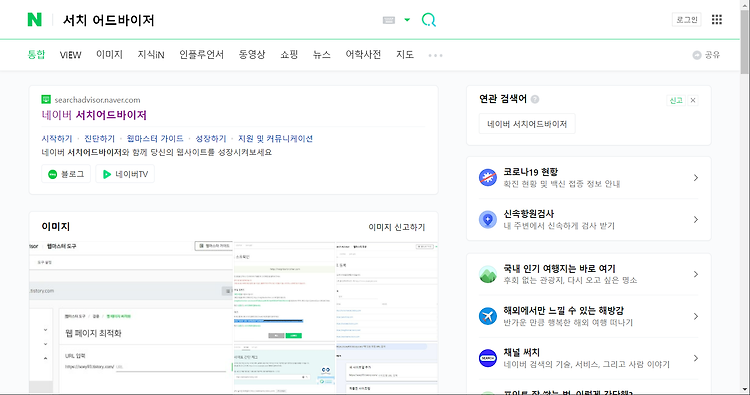
Task: Expand the 코로나19 현황 chevron
Action: (x=695, y=177)
